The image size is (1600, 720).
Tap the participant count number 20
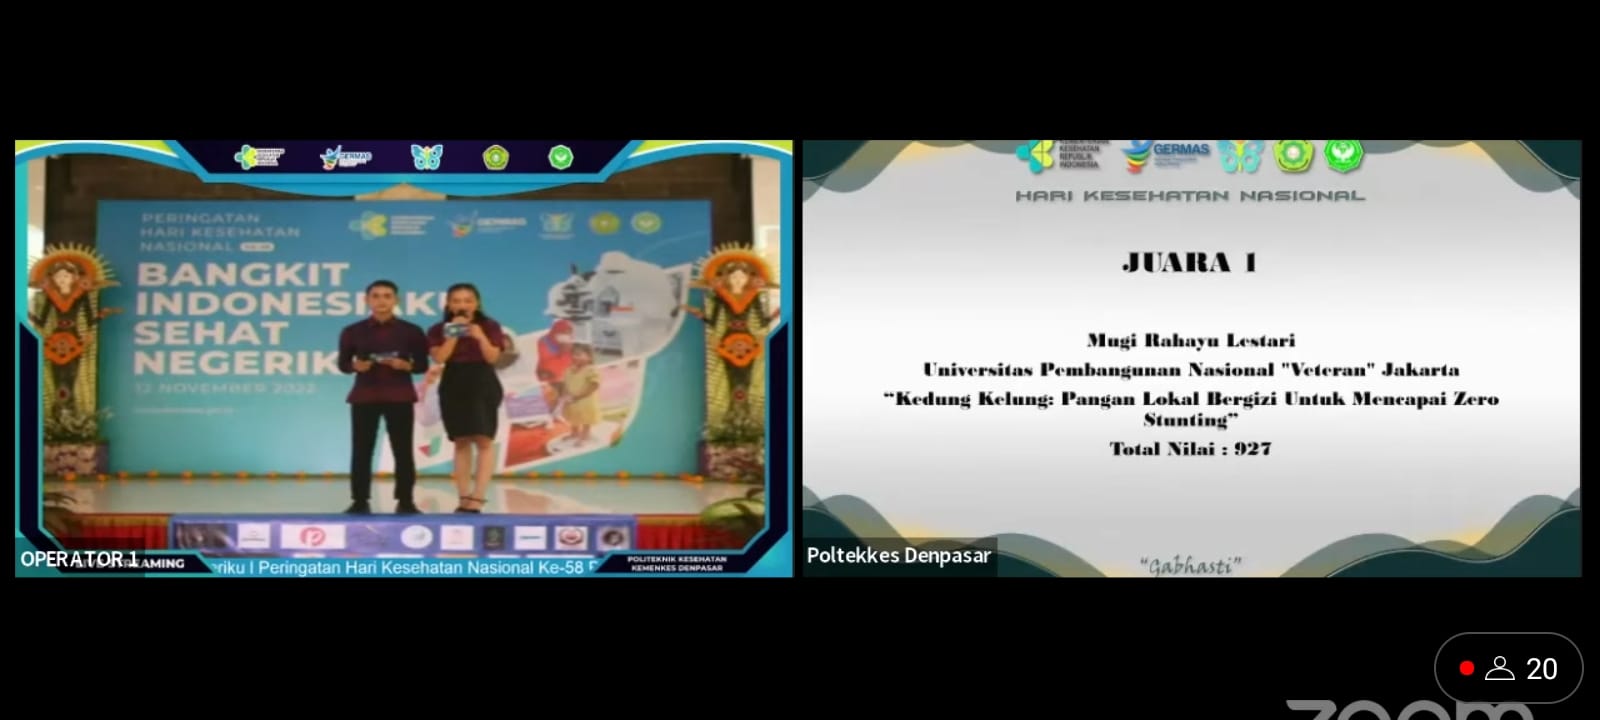click(x=1541, y=669)
